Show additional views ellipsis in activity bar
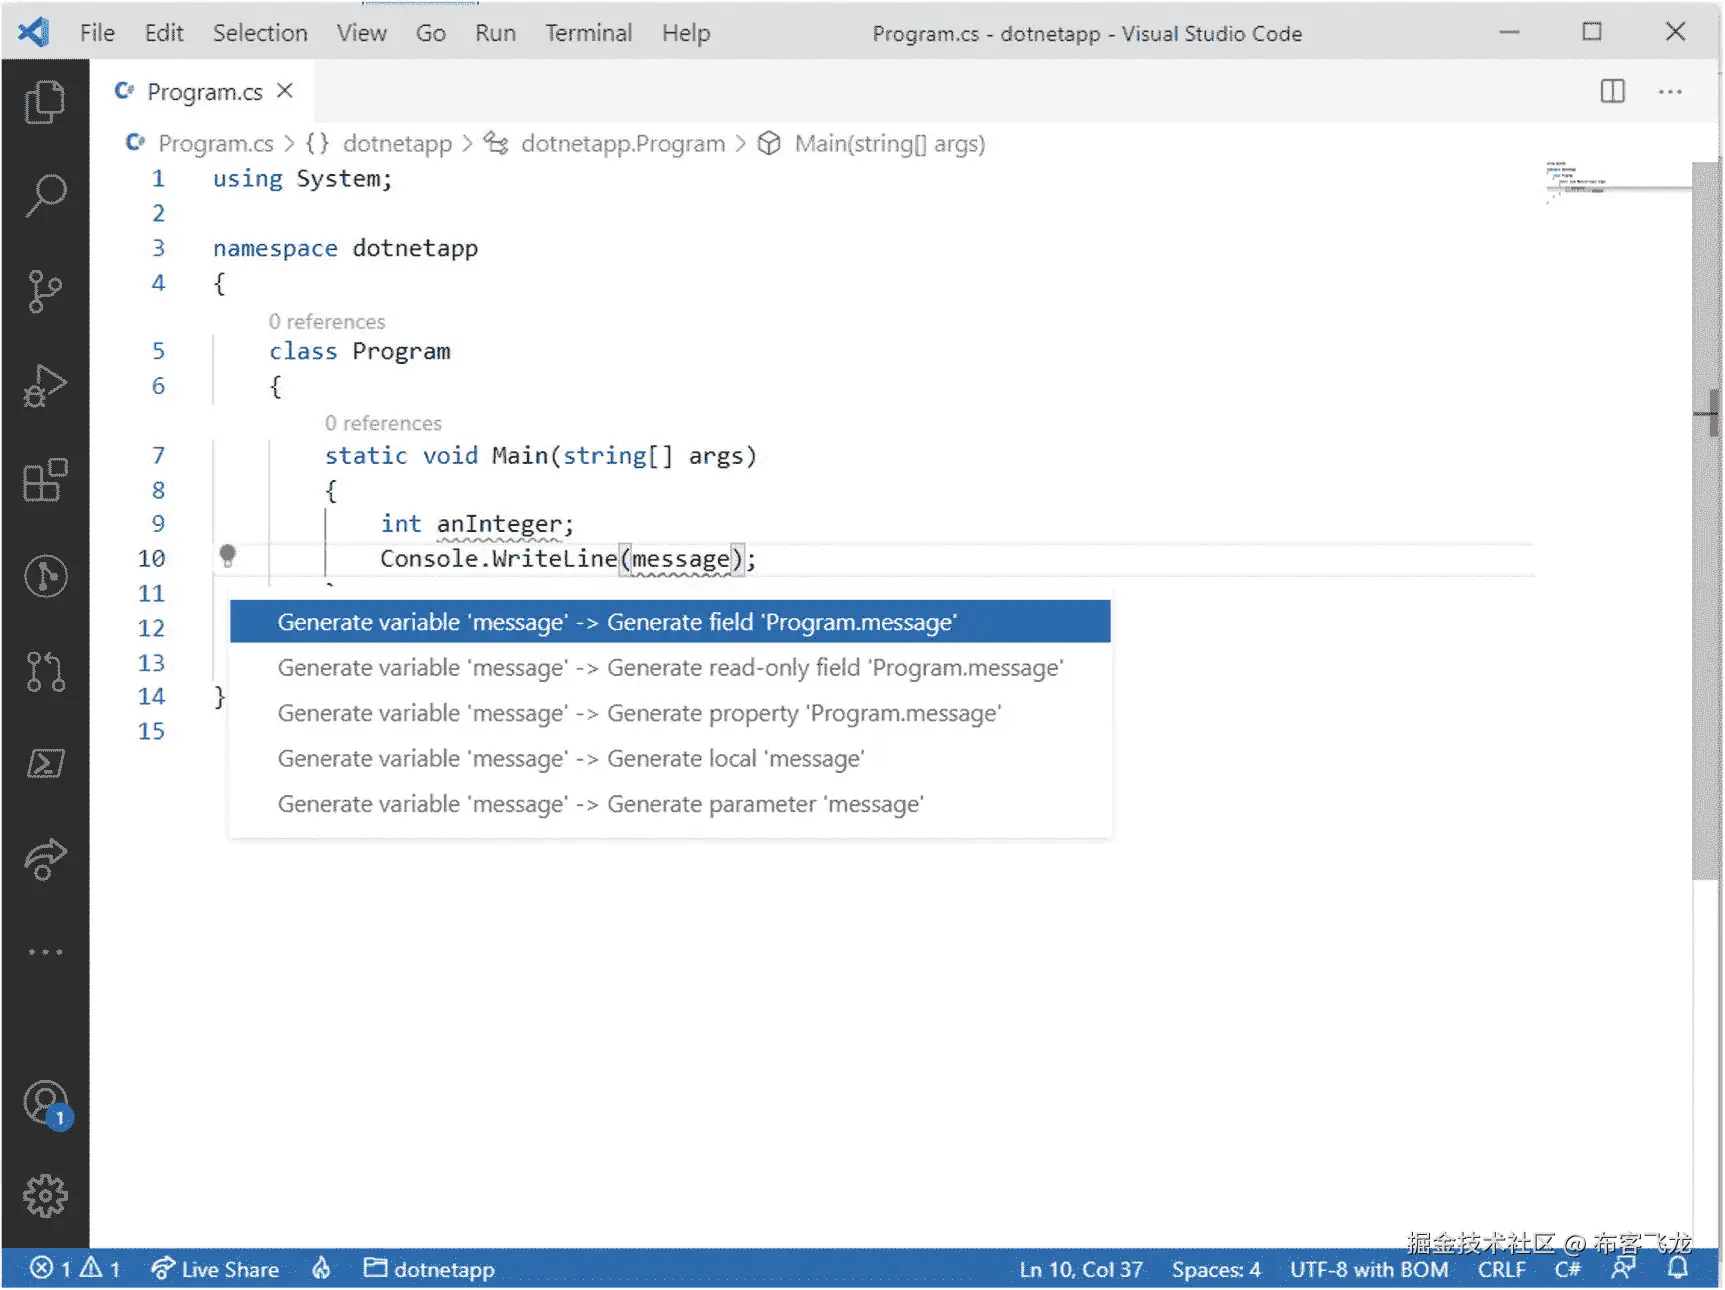This screenshot has width=1725, height=1290. pyautogui.click(x=45, y=952)
